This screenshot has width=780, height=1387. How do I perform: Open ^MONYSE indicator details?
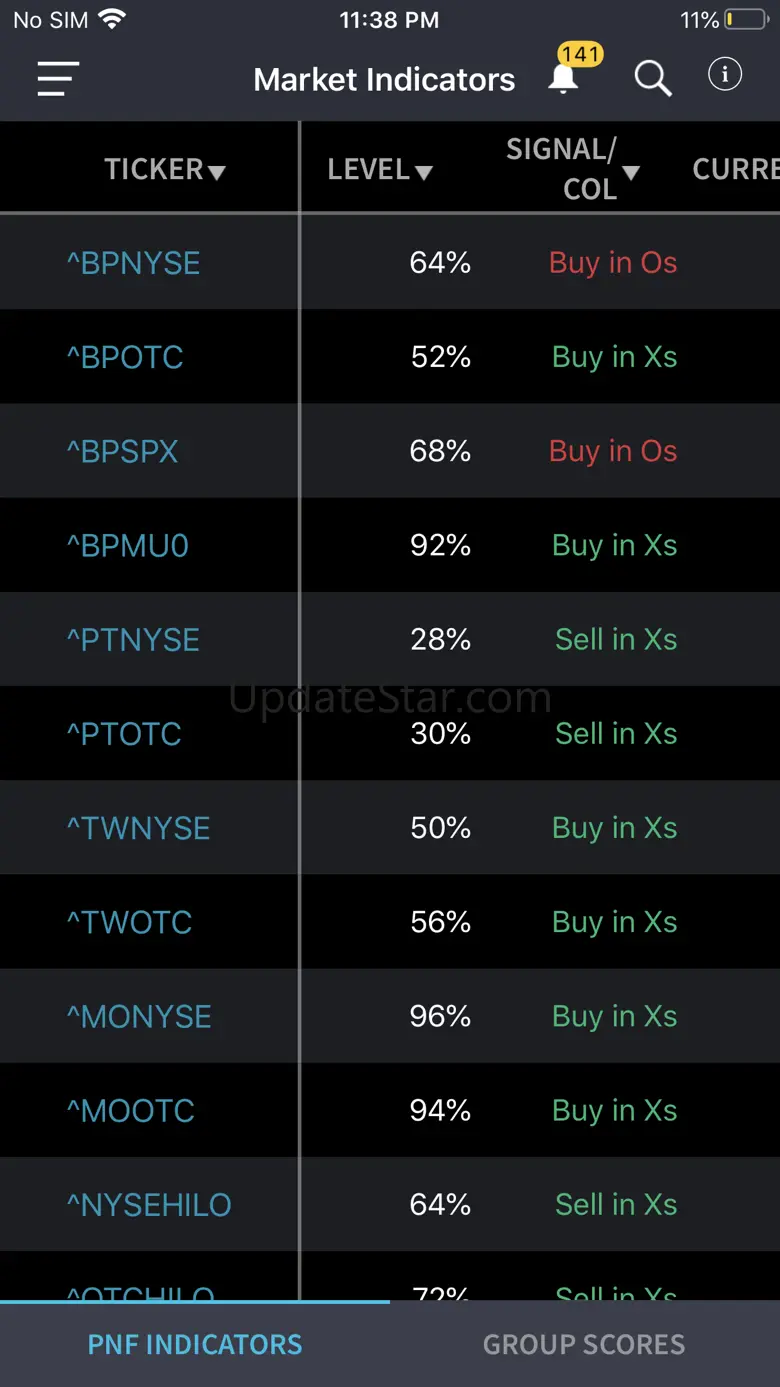[139, 1017]
